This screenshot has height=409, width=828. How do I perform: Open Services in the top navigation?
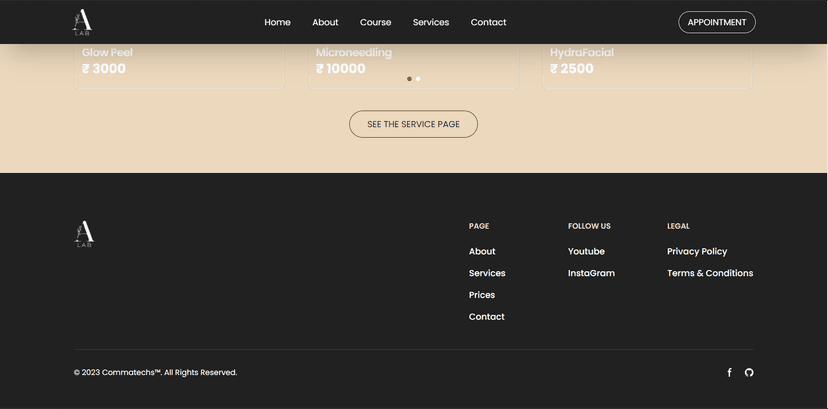431,22
